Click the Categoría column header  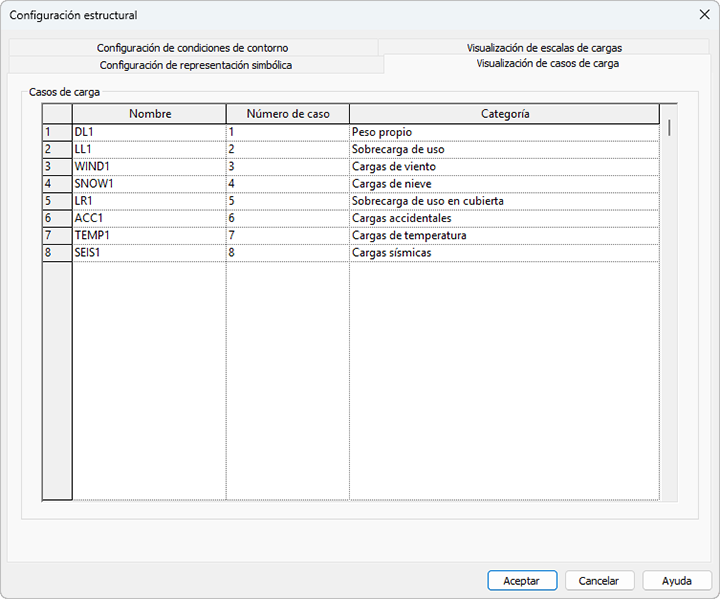click(x=505, y=114)
